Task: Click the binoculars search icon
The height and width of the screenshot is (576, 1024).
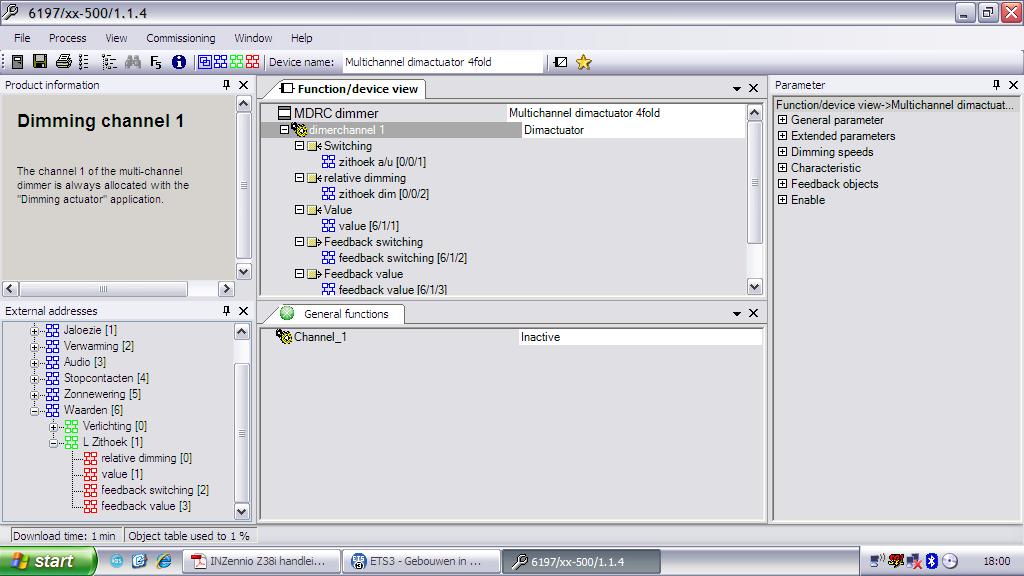Action: pyautogui.click(x=134, y=62)
